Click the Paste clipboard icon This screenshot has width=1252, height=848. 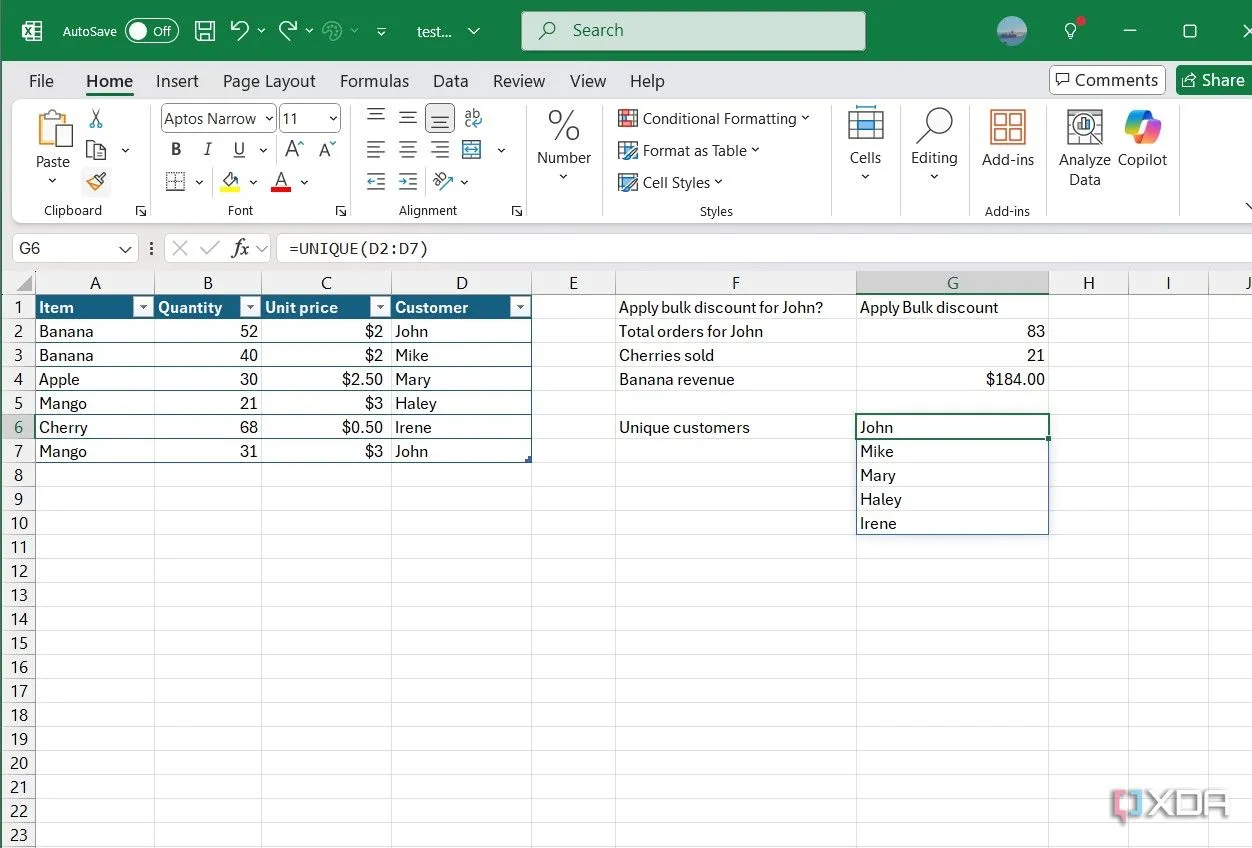(53, 130)
